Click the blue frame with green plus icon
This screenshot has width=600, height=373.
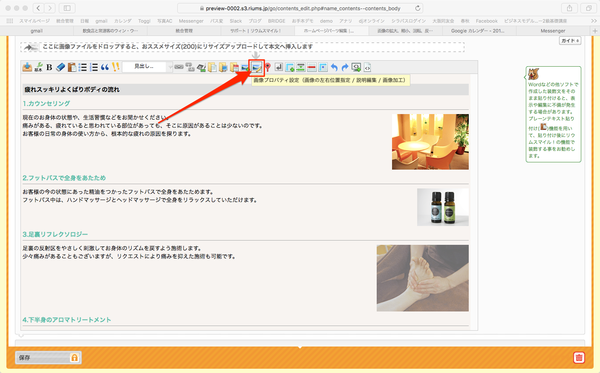(x=290, y=67)
